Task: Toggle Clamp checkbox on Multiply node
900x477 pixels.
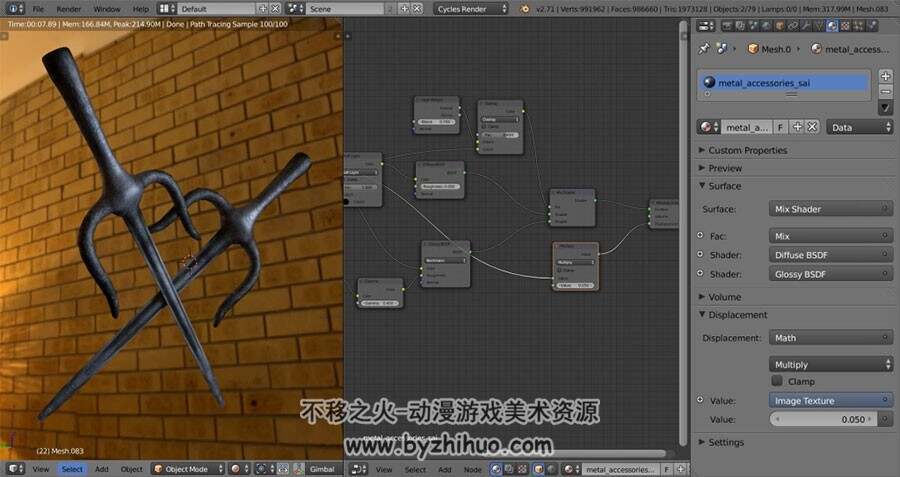Action: 560,270
